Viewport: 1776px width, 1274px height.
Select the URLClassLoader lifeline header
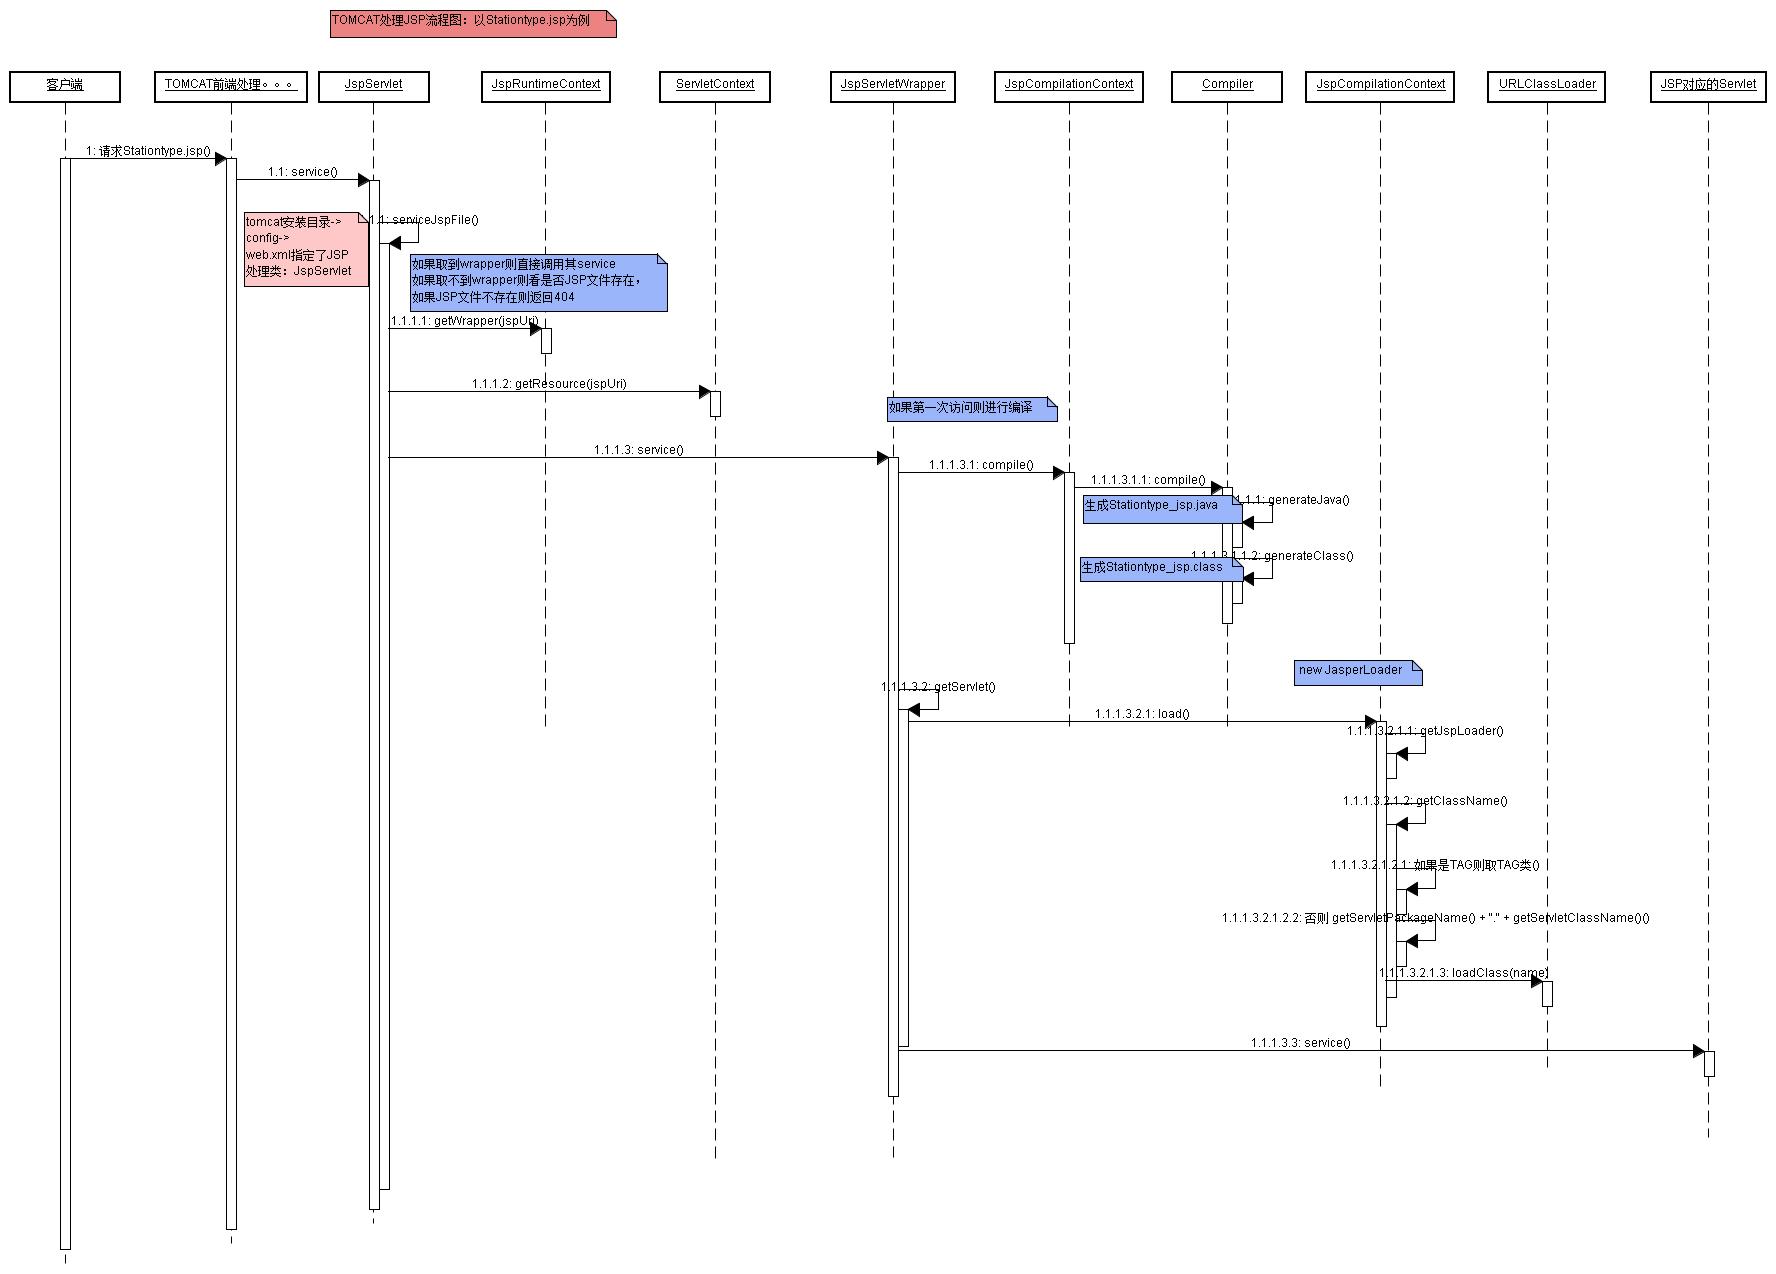click(x=1547, y=87)
